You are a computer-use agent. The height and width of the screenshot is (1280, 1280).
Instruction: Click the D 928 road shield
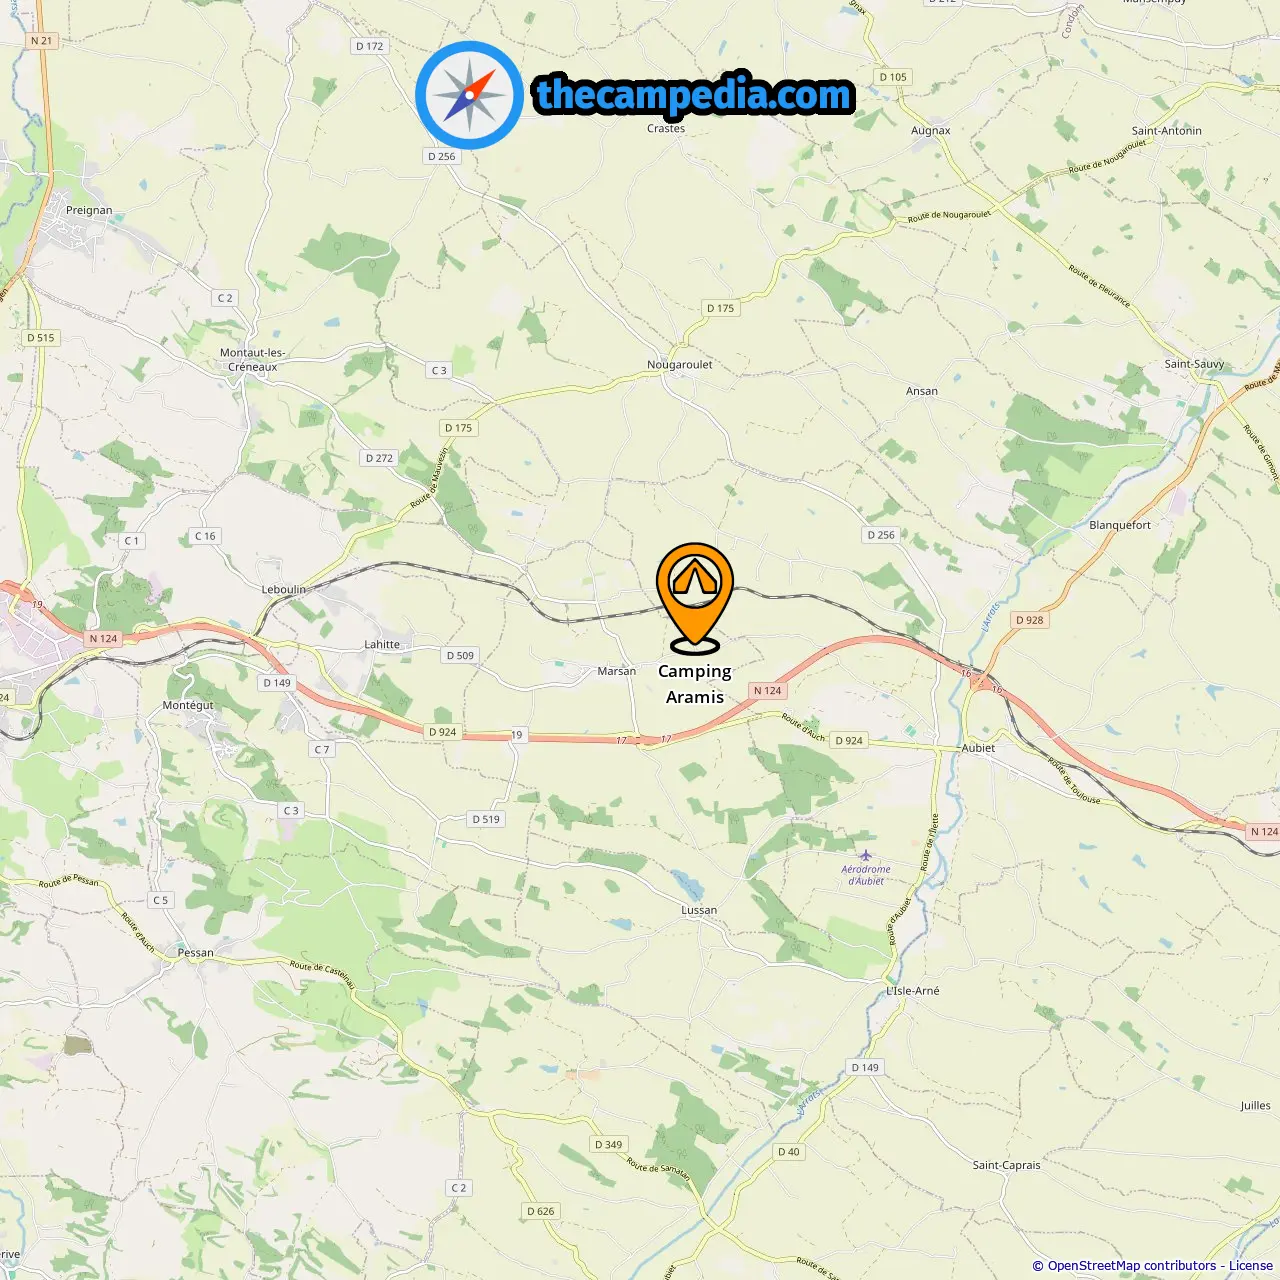(x=1030, y=620)
